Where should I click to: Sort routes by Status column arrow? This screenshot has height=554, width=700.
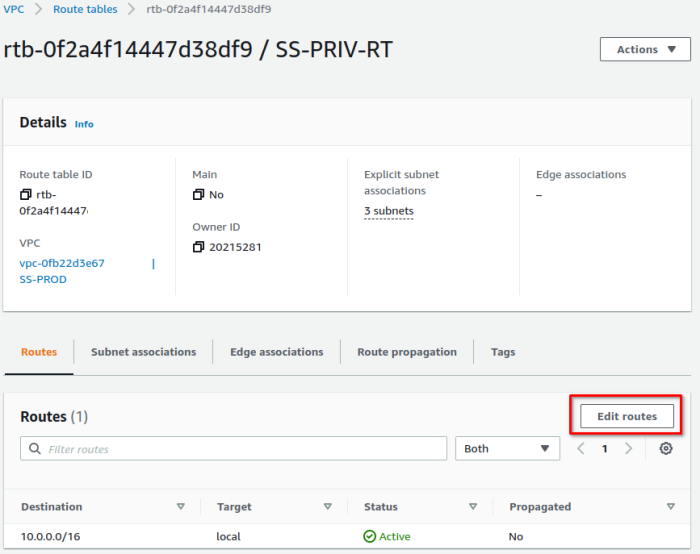pos(473,507)
